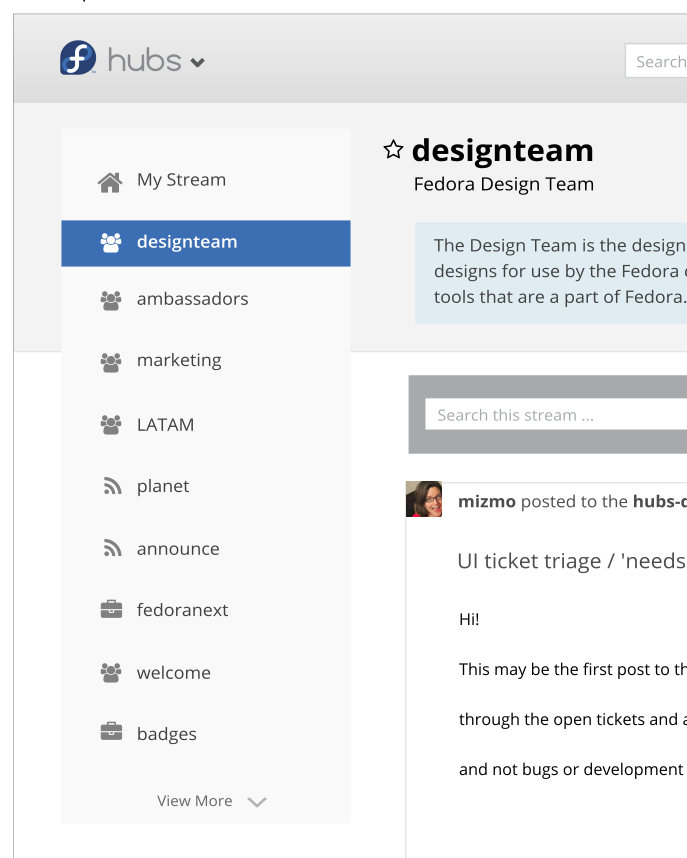
Task: Click the Design Team description box
Action: (x=551, y=273)
